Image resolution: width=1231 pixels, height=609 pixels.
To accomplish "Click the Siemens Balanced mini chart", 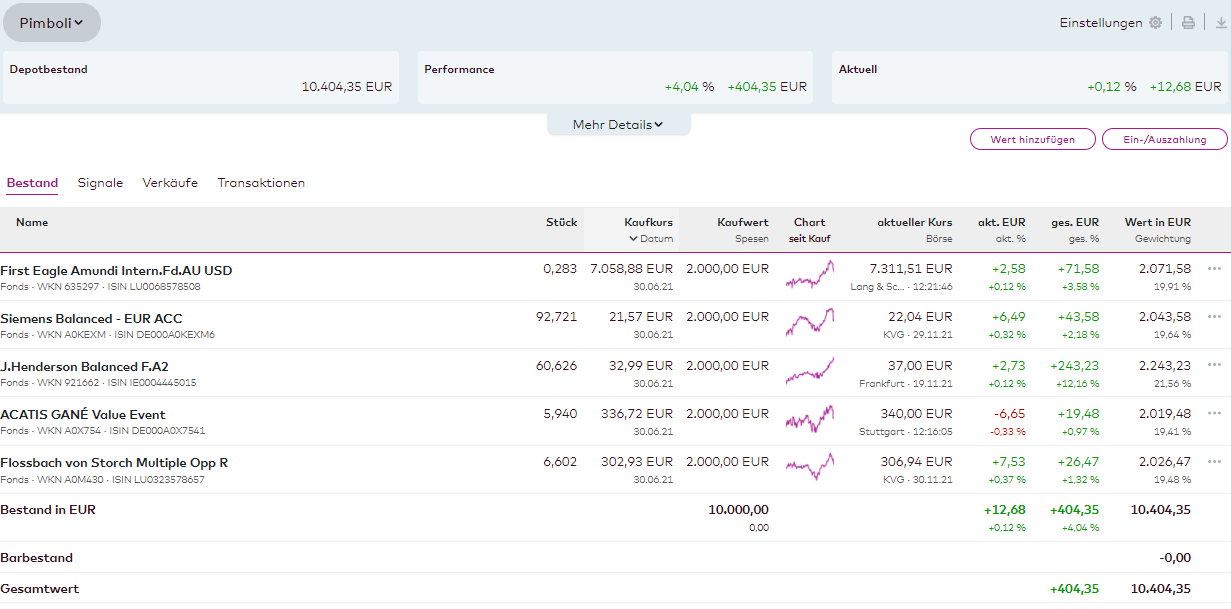I will coord(809,323).
